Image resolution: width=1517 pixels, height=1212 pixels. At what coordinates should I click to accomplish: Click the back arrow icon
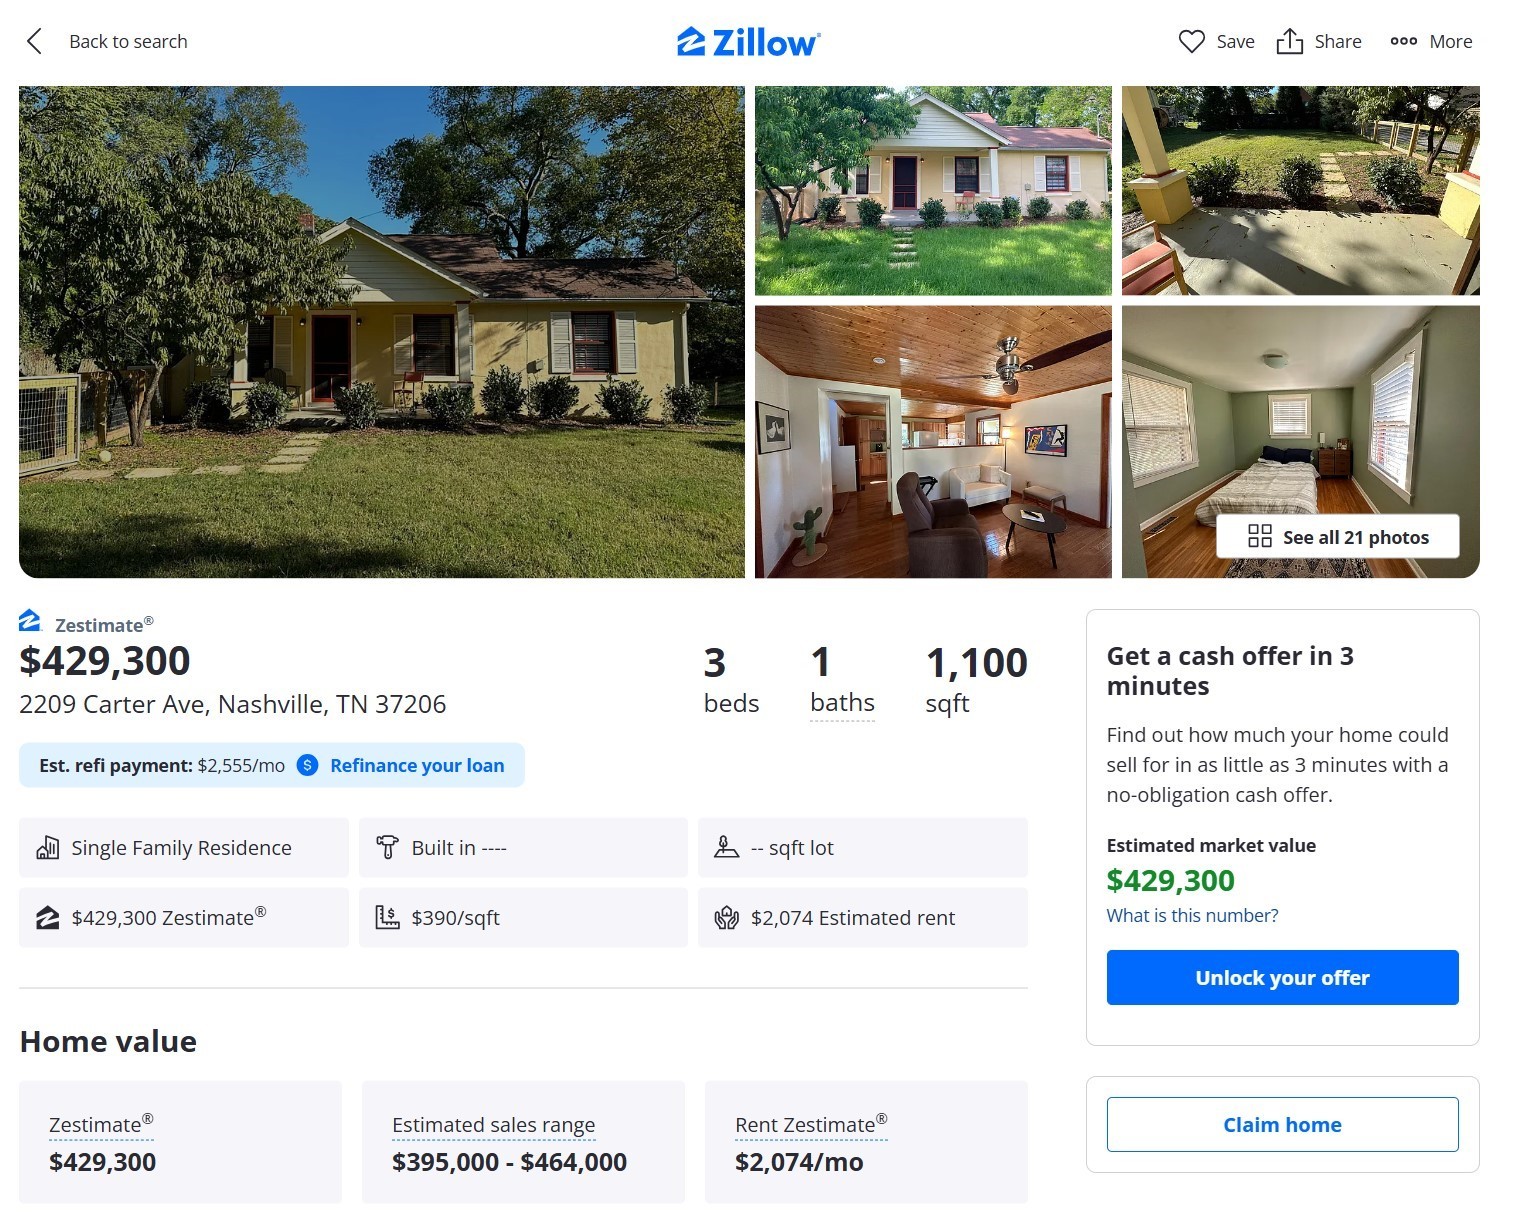pyautogui.click(x=34, y=41)
